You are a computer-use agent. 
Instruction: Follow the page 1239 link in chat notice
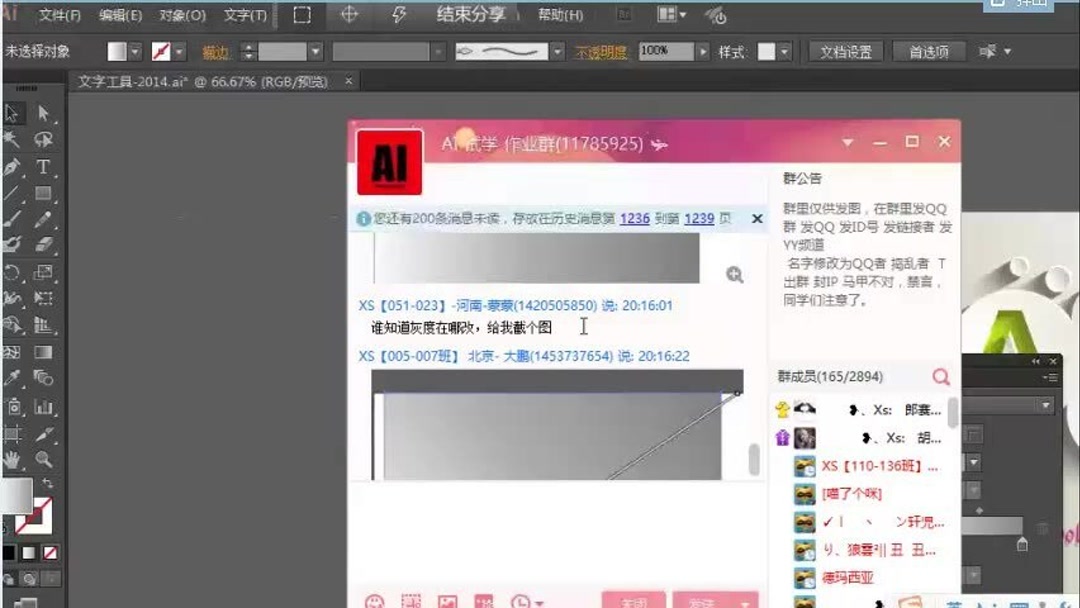699,218
